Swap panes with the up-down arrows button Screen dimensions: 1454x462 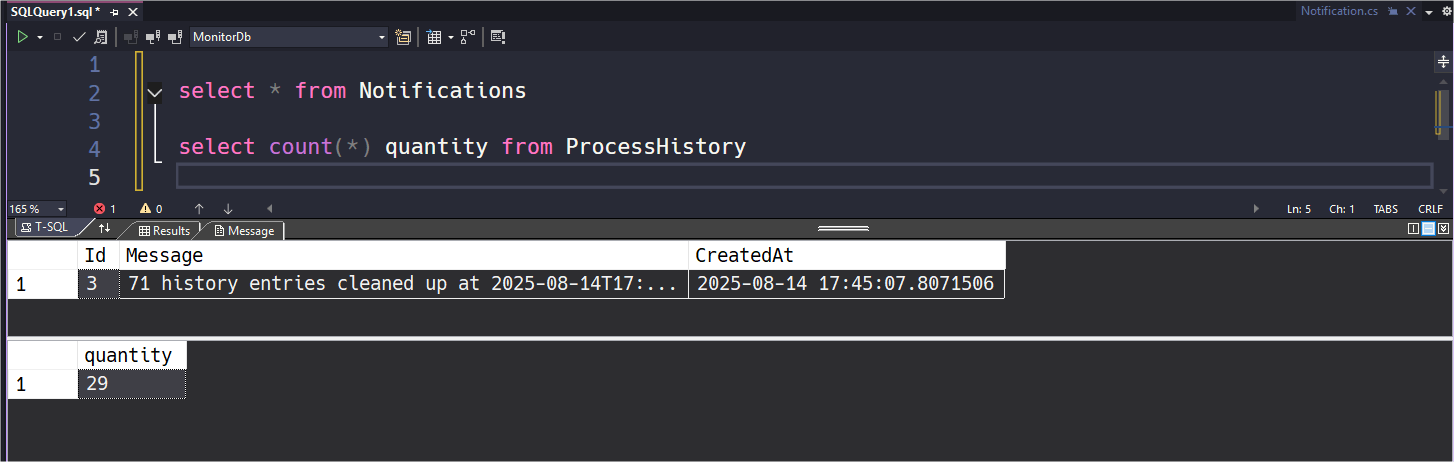(104, 229)
